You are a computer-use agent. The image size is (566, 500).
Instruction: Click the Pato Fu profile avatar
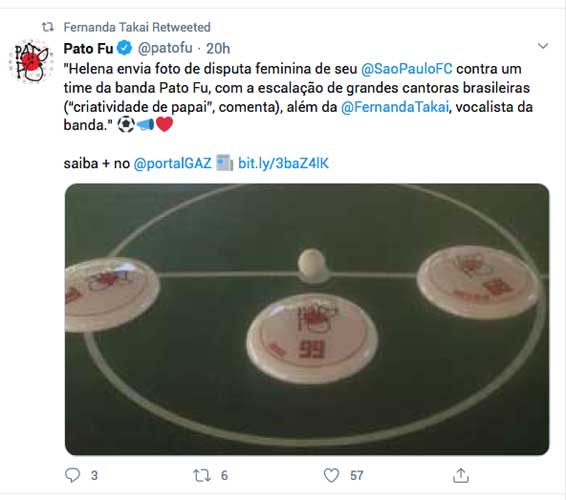click(x=31, y=61)
